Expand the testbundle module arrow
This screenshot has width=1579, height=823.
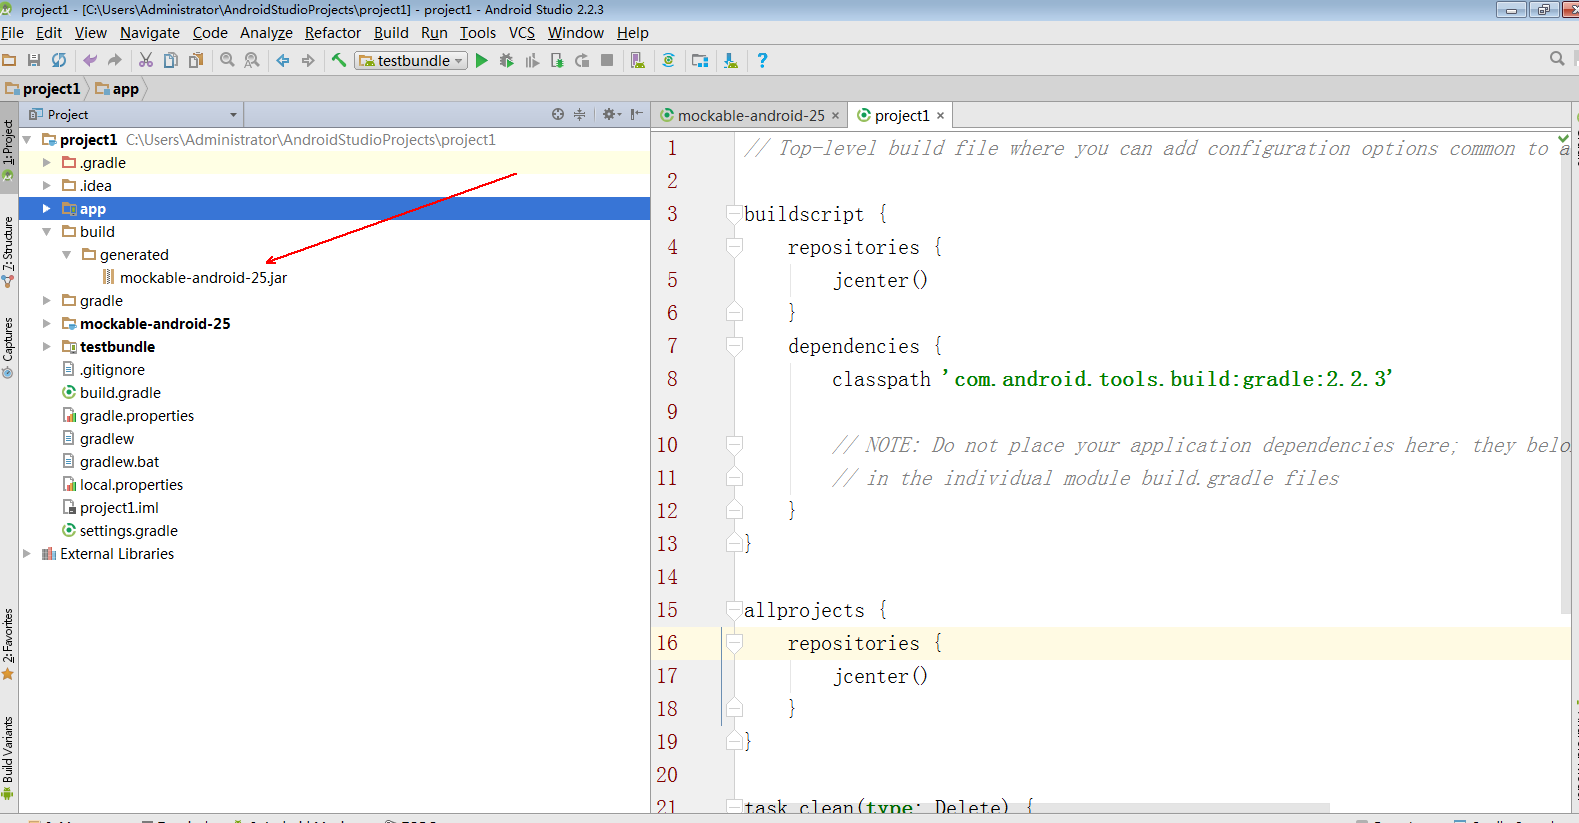(46, 346)
